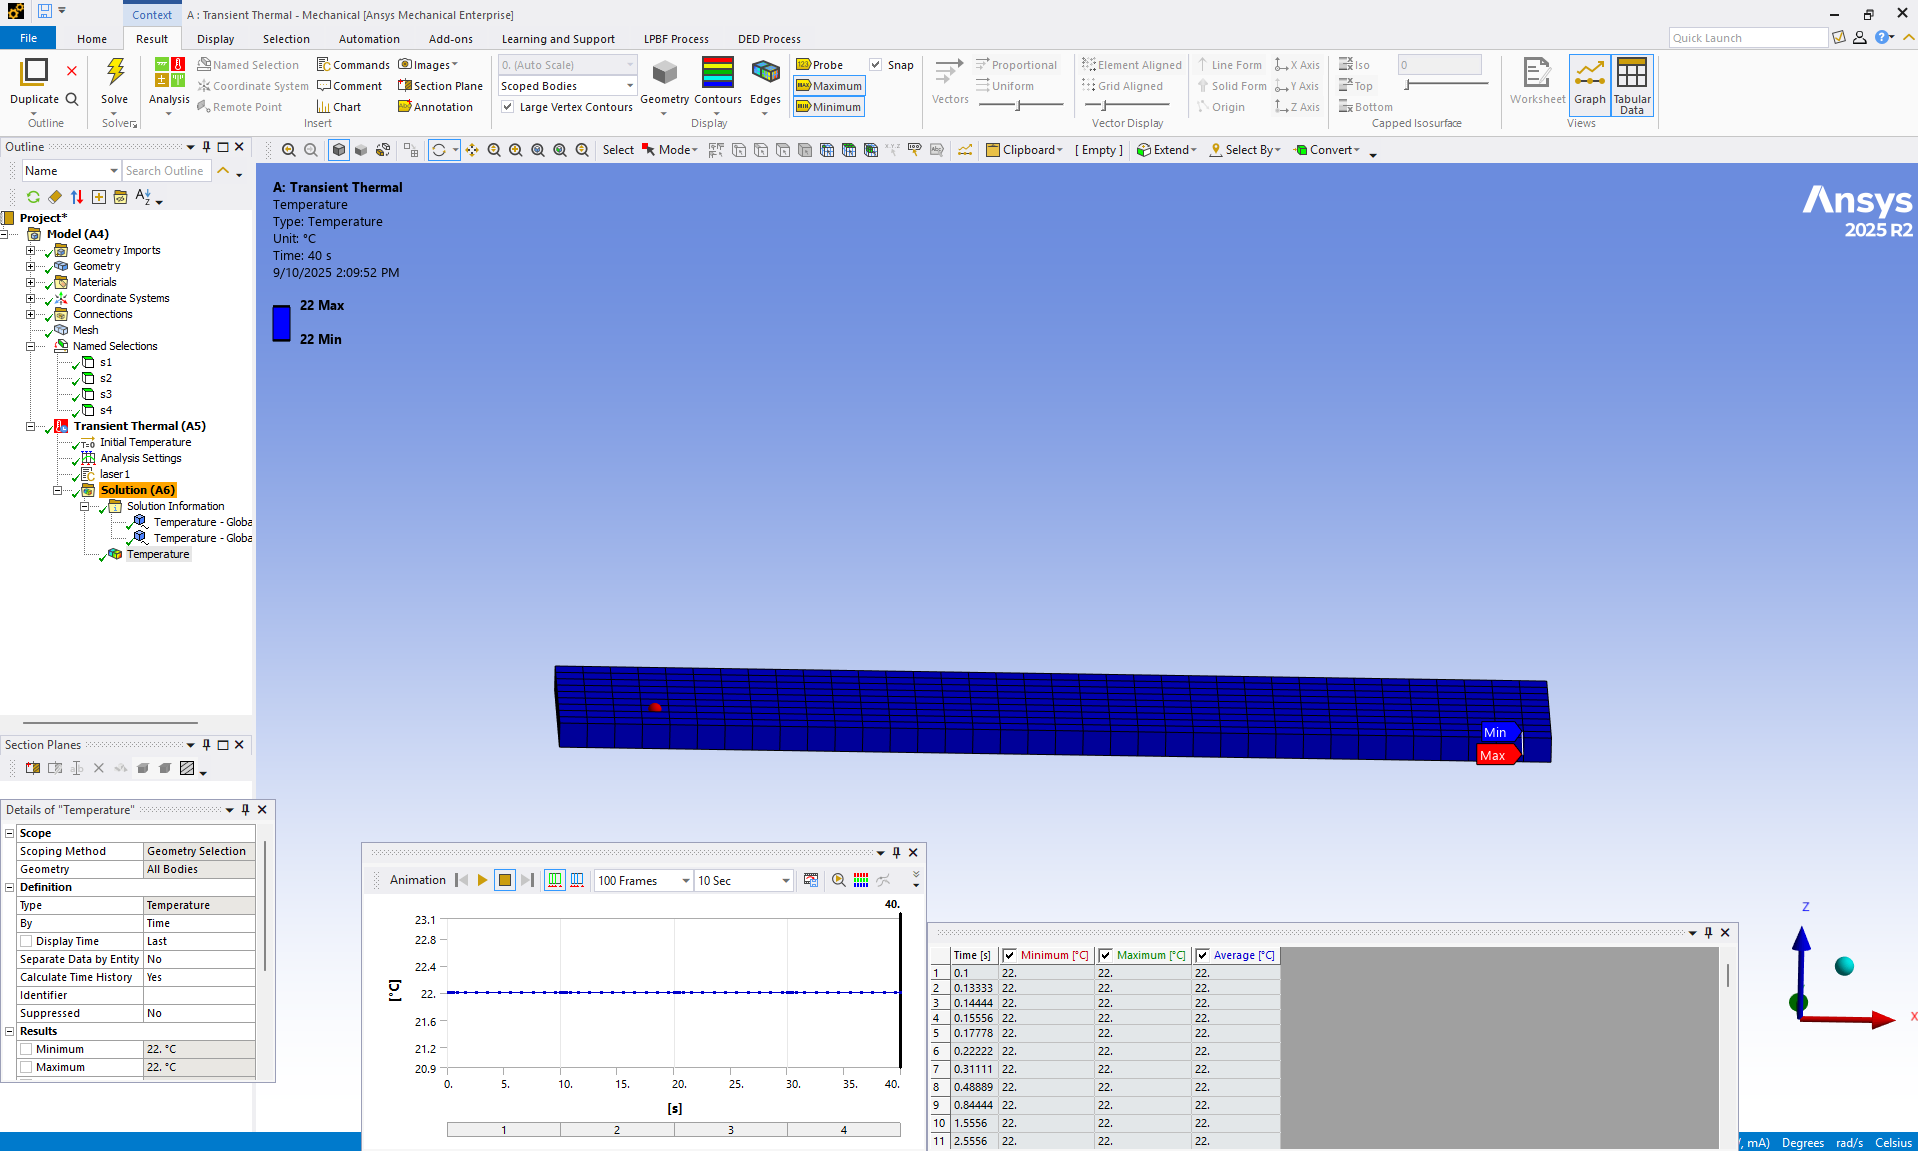Click the Capped Isosurface slider
The width and height of the screenshot is (1918, 1151).
(1447, 86)
